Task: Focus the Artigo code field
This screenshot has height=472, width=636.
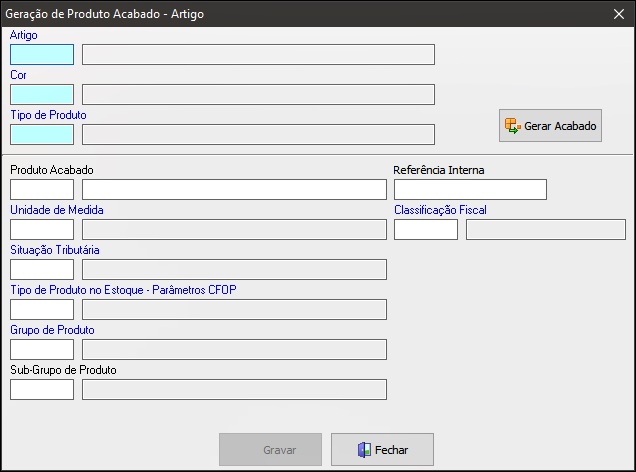Action: point(42,55)
